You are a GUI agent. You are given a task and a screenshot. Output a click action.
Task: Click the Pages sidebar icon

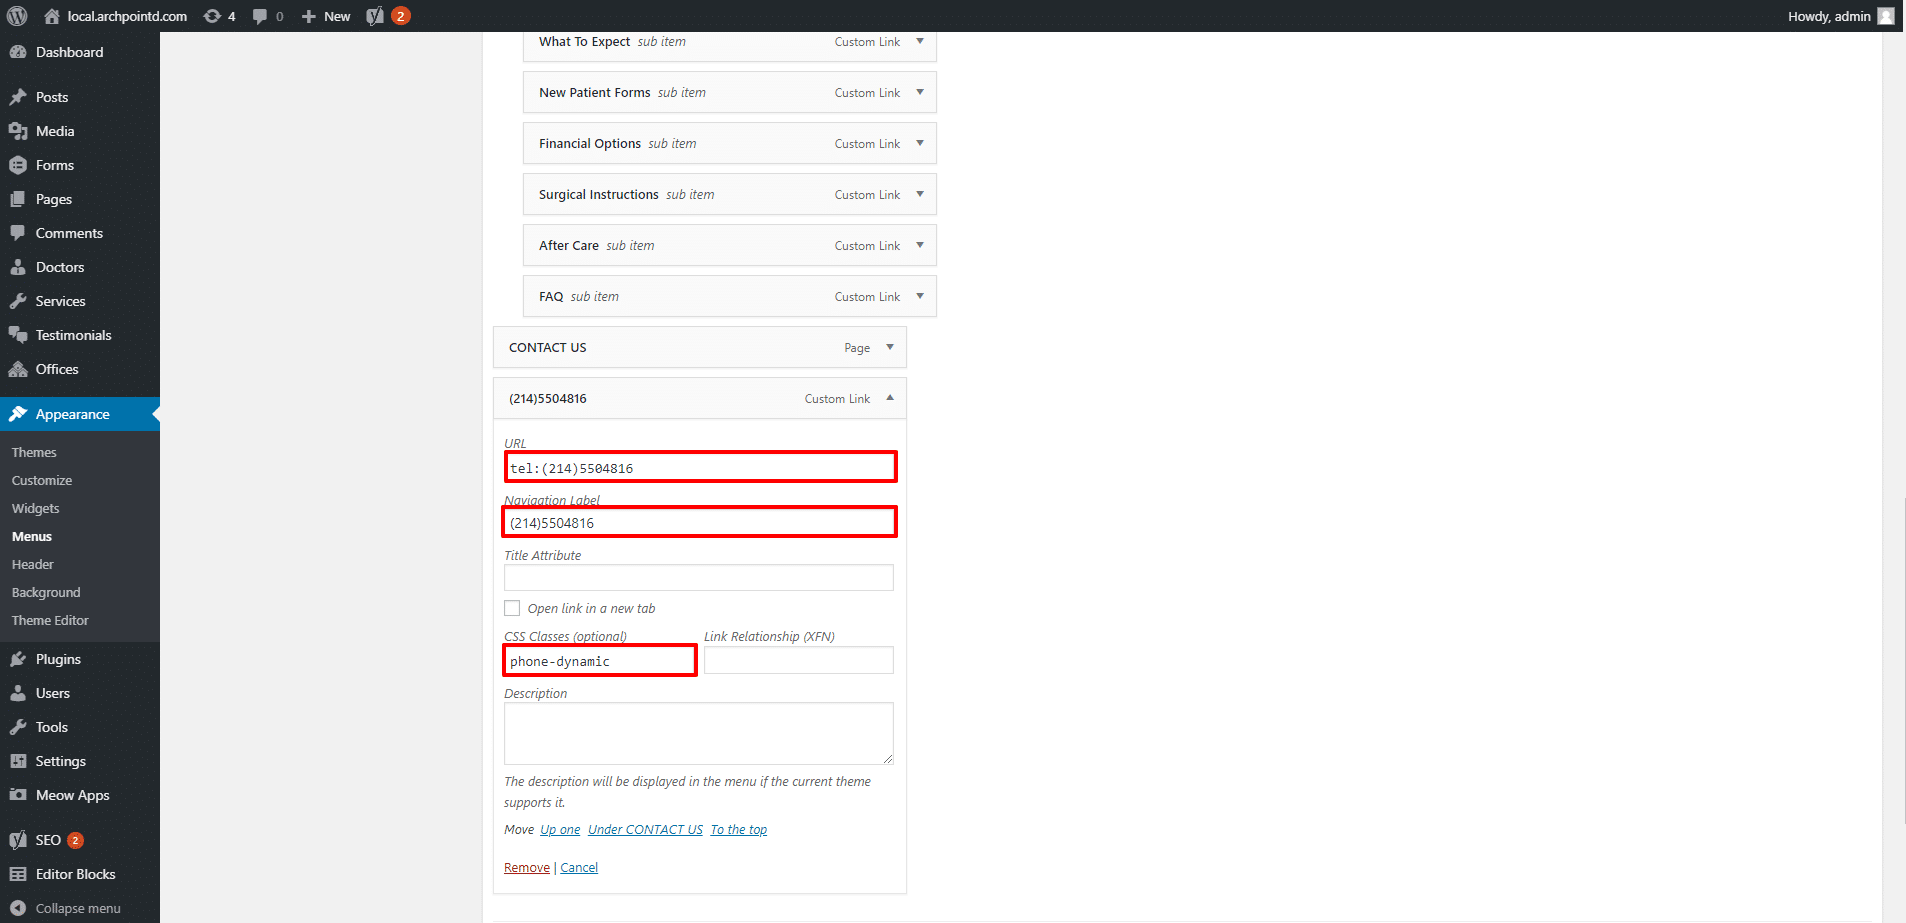click(18, 199)
